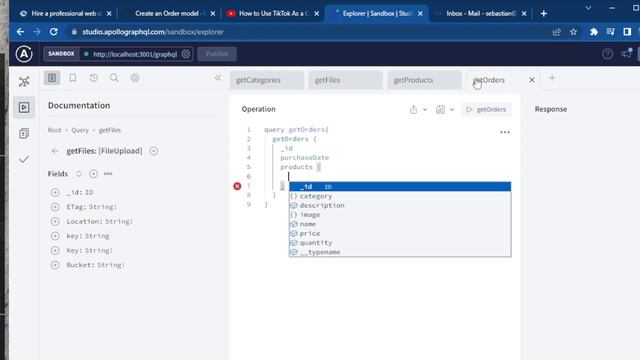Open the schema diff sidebar icon
Image resolution: width=640 pixels, height=360 pixels.
[x=24, y=133]
